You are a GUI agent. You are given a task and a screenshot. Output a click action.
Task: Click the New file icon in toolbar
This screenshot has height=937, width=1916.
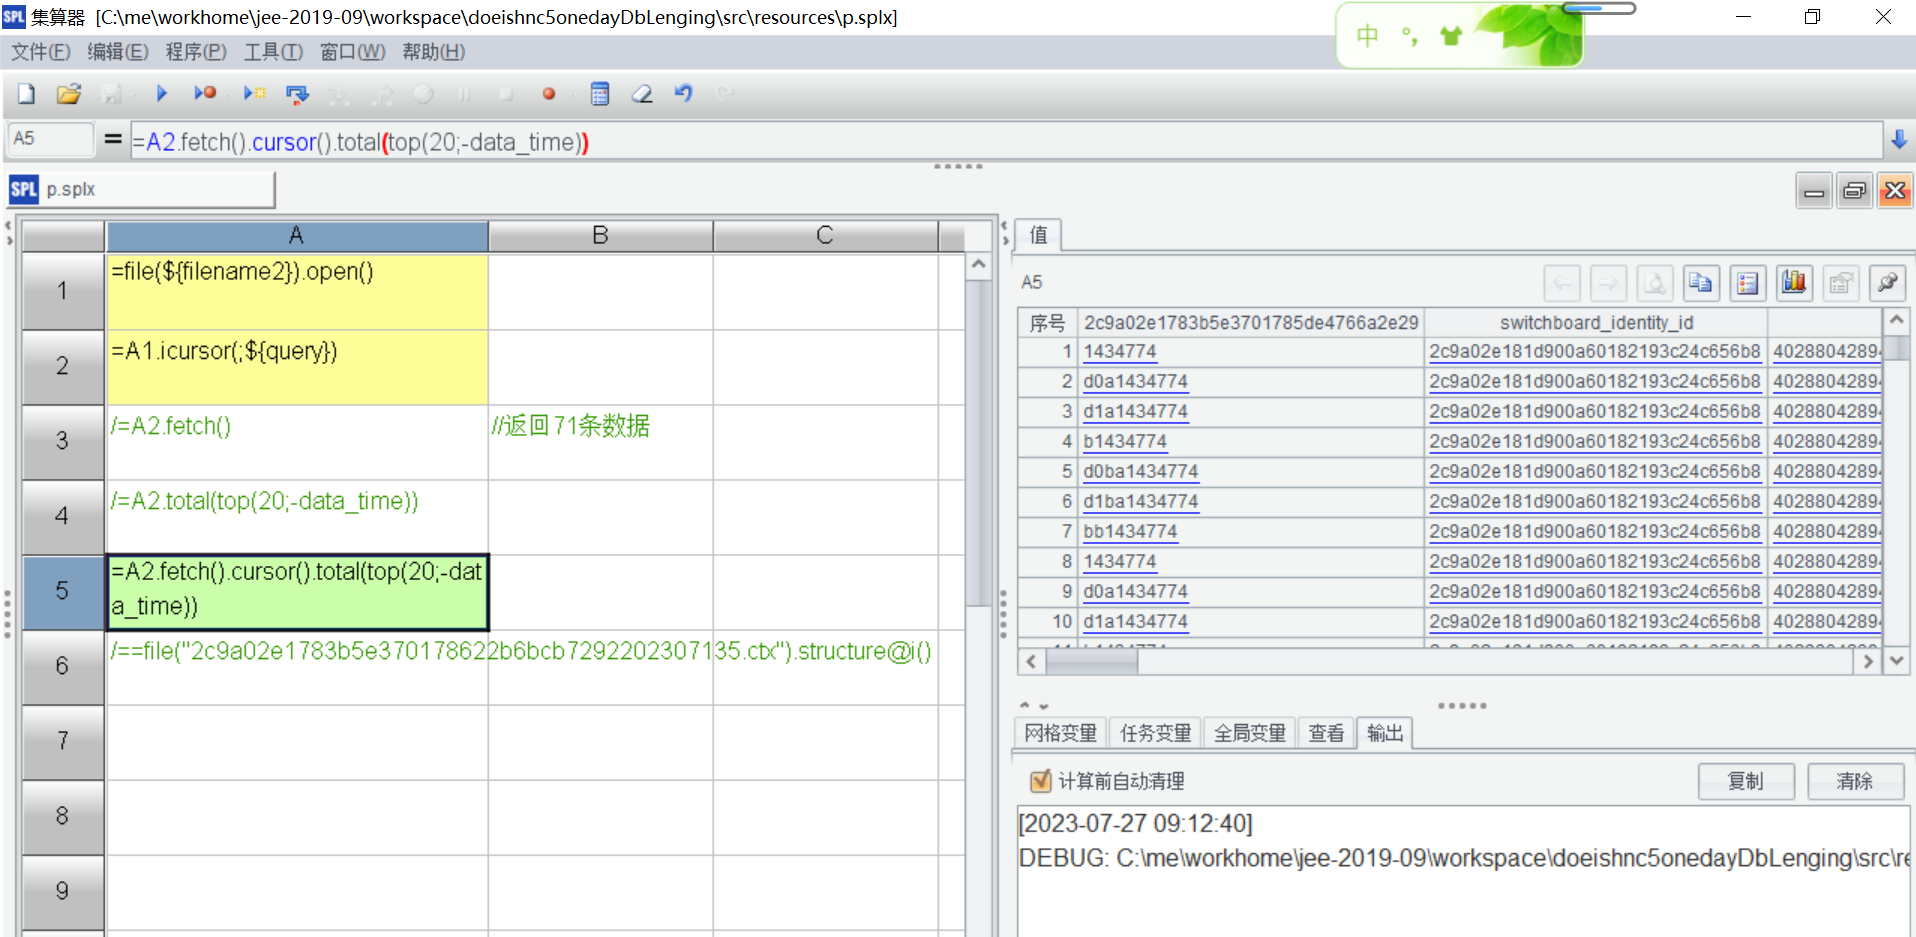tap(26, 94)
